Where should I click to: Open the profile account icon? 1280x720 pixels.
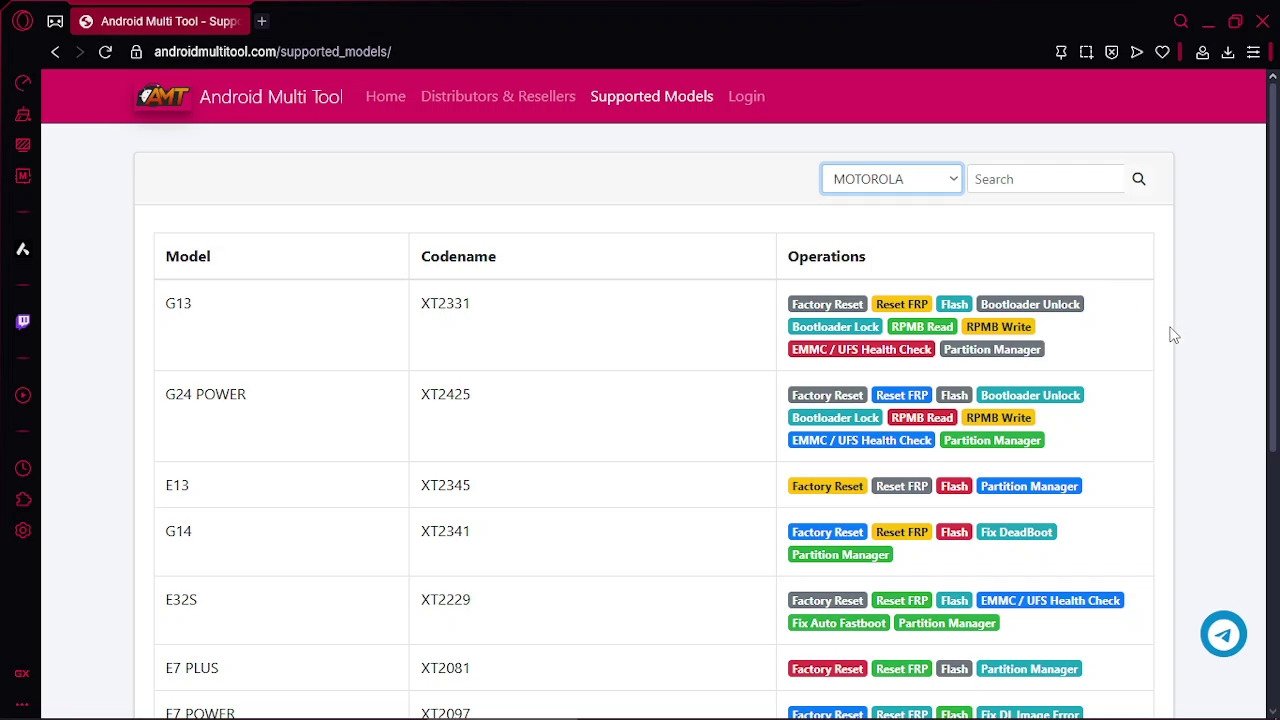(1203, 52)
